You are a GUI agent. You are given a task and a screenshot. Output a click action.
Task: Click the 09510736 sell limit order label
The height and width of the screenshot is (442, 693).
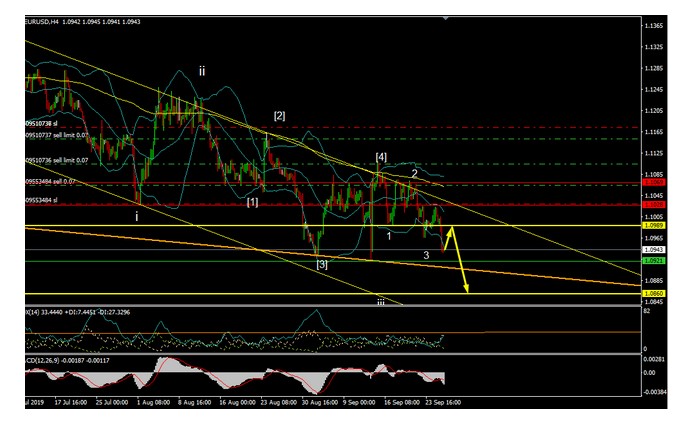pos(60,160)
